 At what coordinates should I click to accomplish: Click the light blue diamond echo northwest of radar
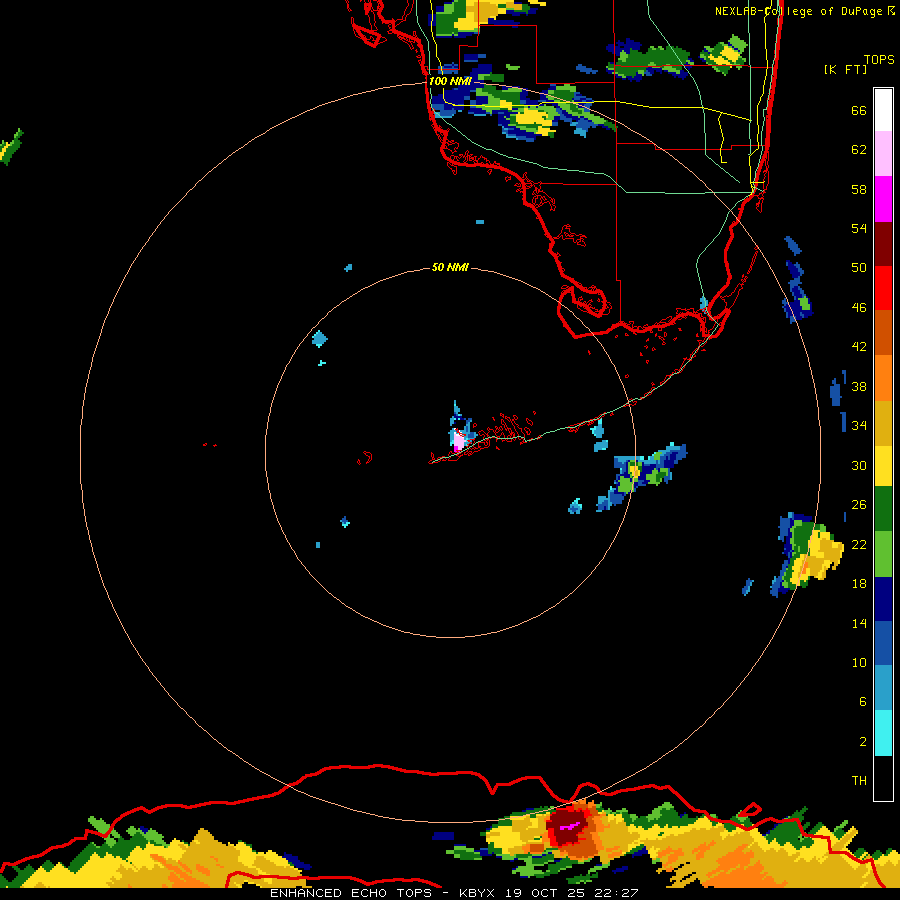point(320,339)
